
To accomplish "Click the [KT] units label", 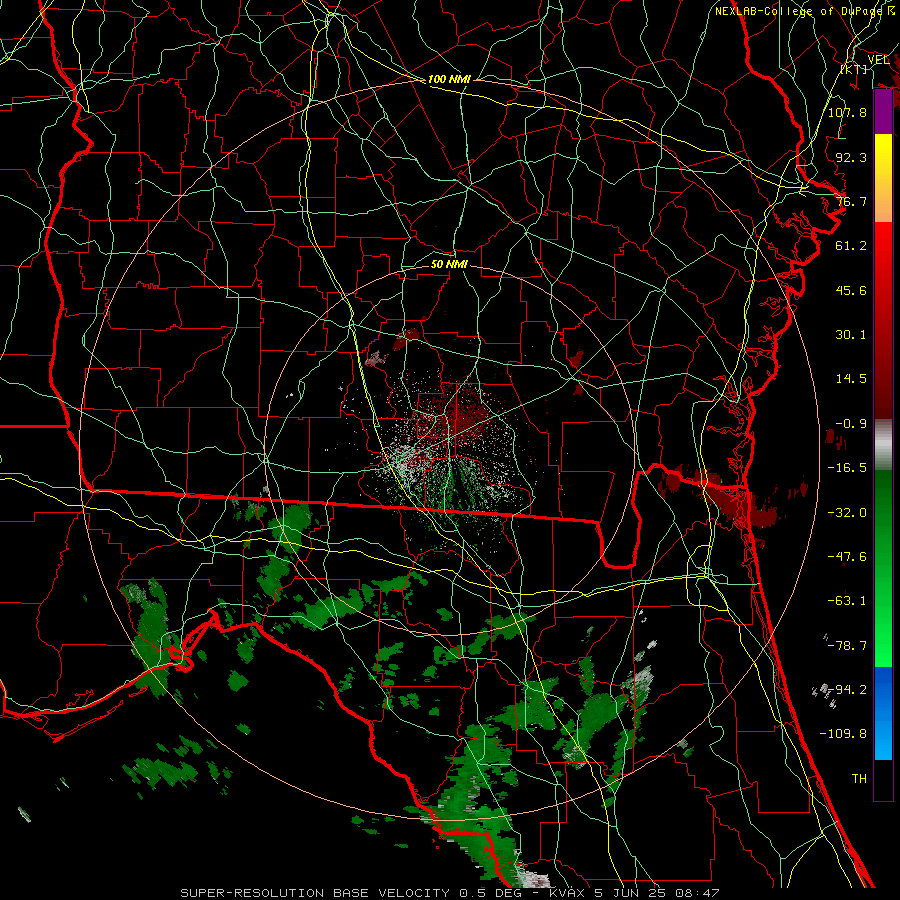I will [x=854, y=70].
